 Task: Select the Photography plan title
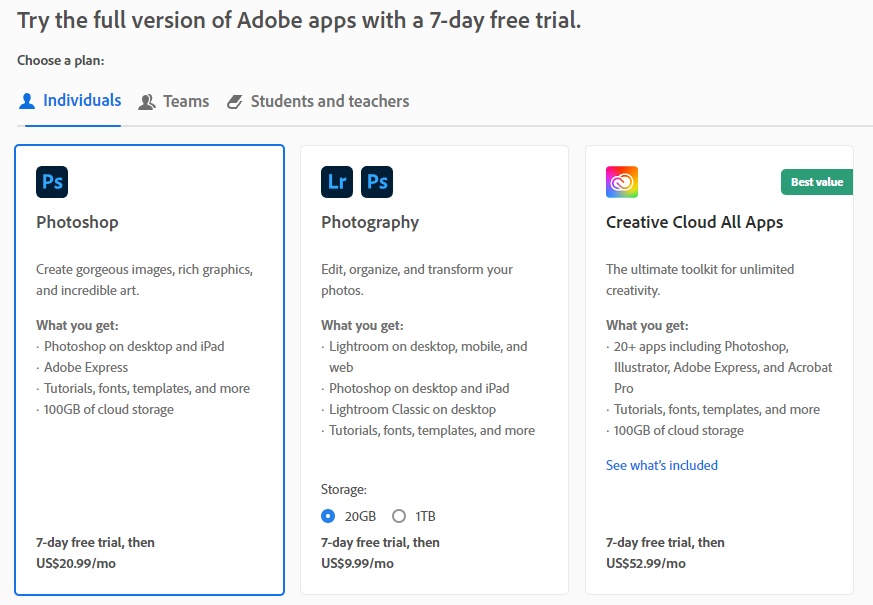(370, 223)
